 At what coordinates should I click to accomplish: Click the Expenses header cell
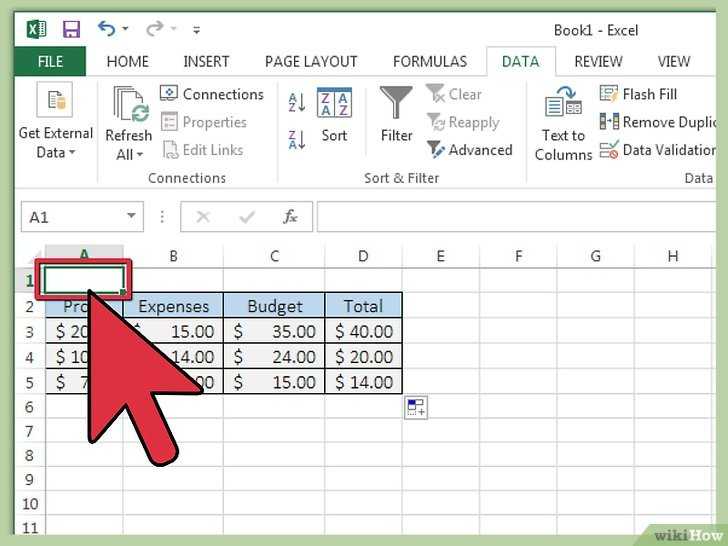click(x=173, y=306)
